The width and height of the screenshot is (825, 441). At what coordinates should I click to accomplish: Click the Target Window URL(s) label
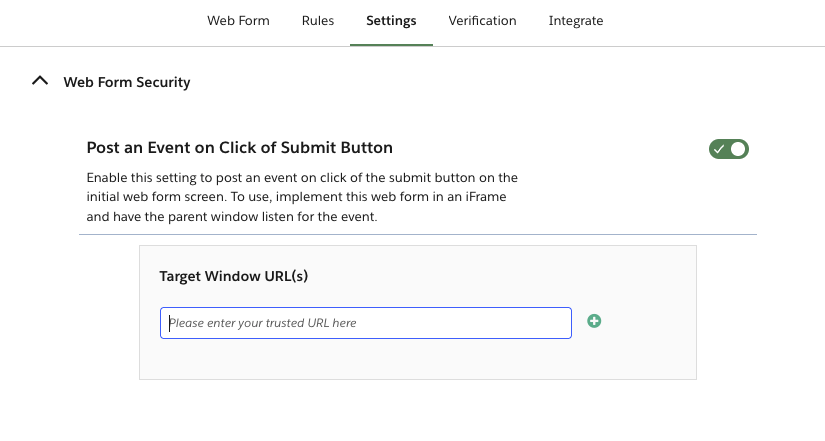point(239,275)
